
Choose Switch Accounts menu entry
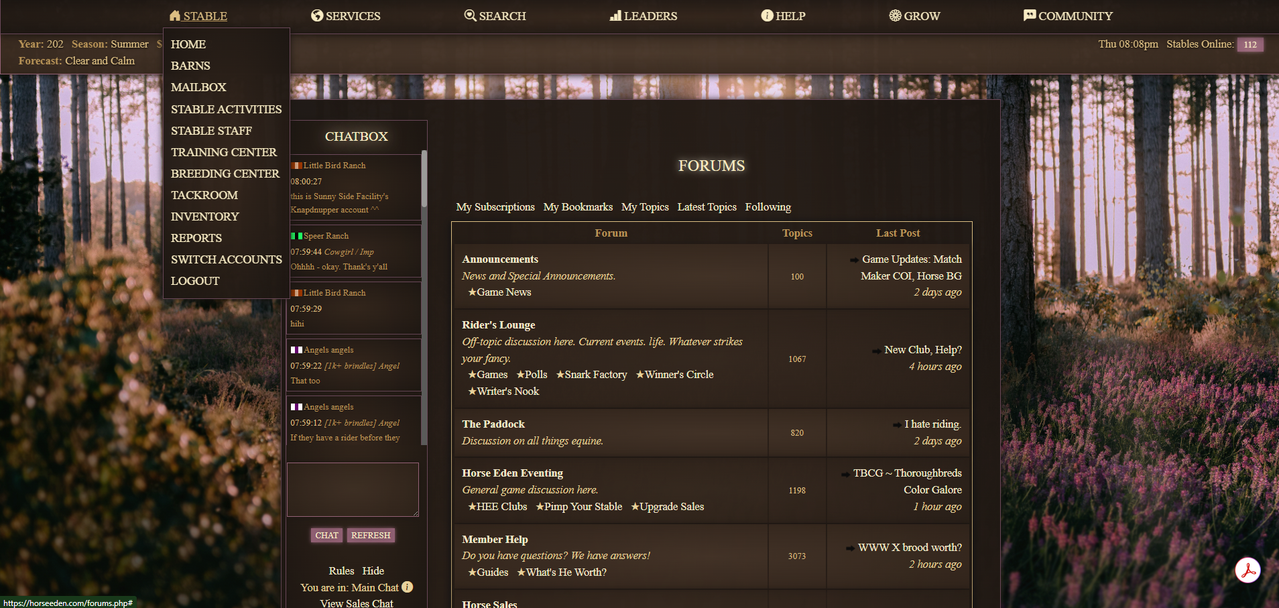pyautogui.click(x=226, y=259)
